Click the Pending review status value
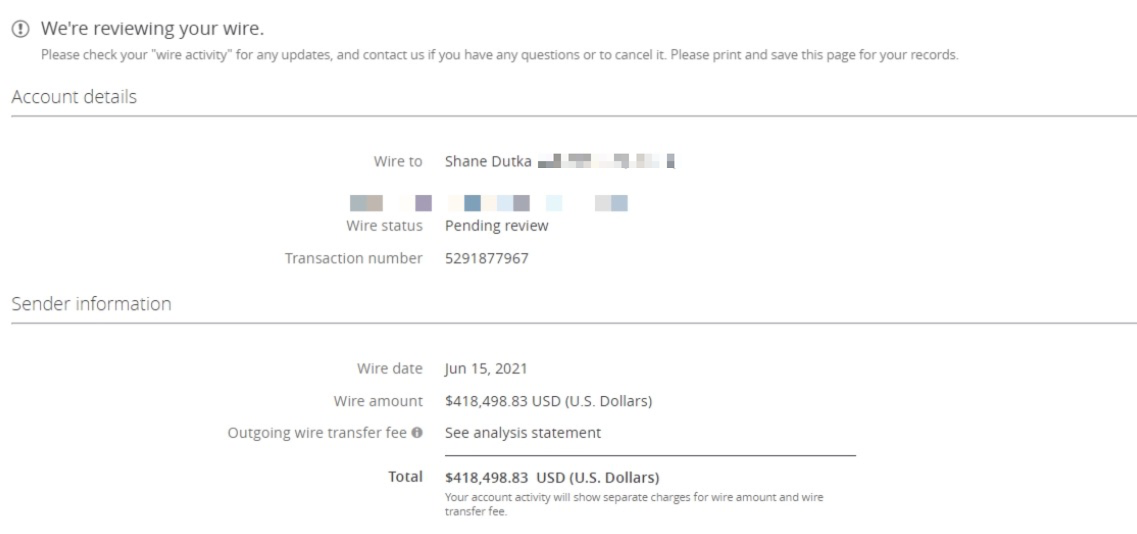This screenshot has height=534, width=1137. pos(496,226)
